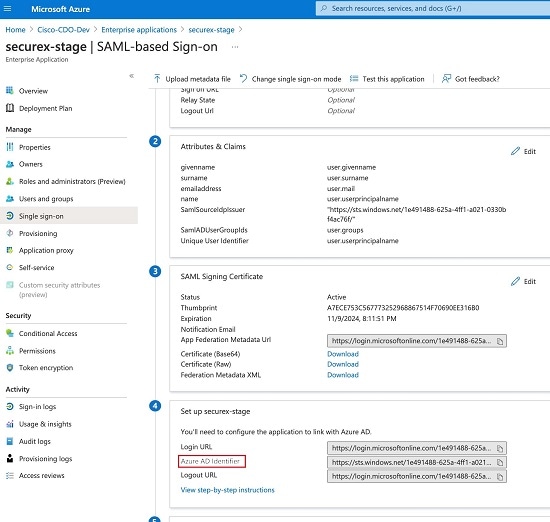Edit the Attributes & Claims section

click(x=523, y=151)
